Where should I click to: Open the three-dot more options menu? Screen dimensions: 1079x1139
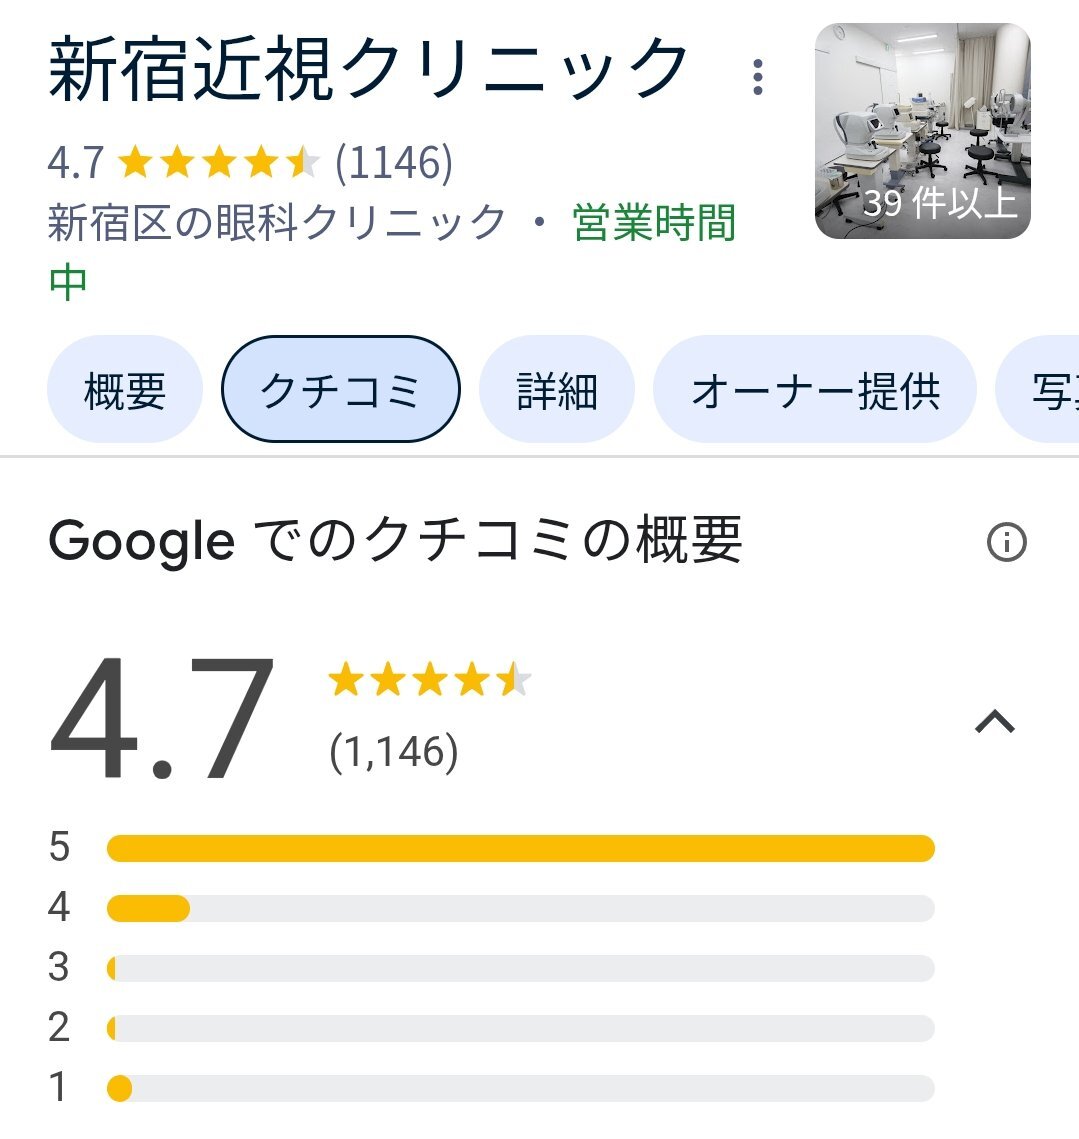point(758,77)
